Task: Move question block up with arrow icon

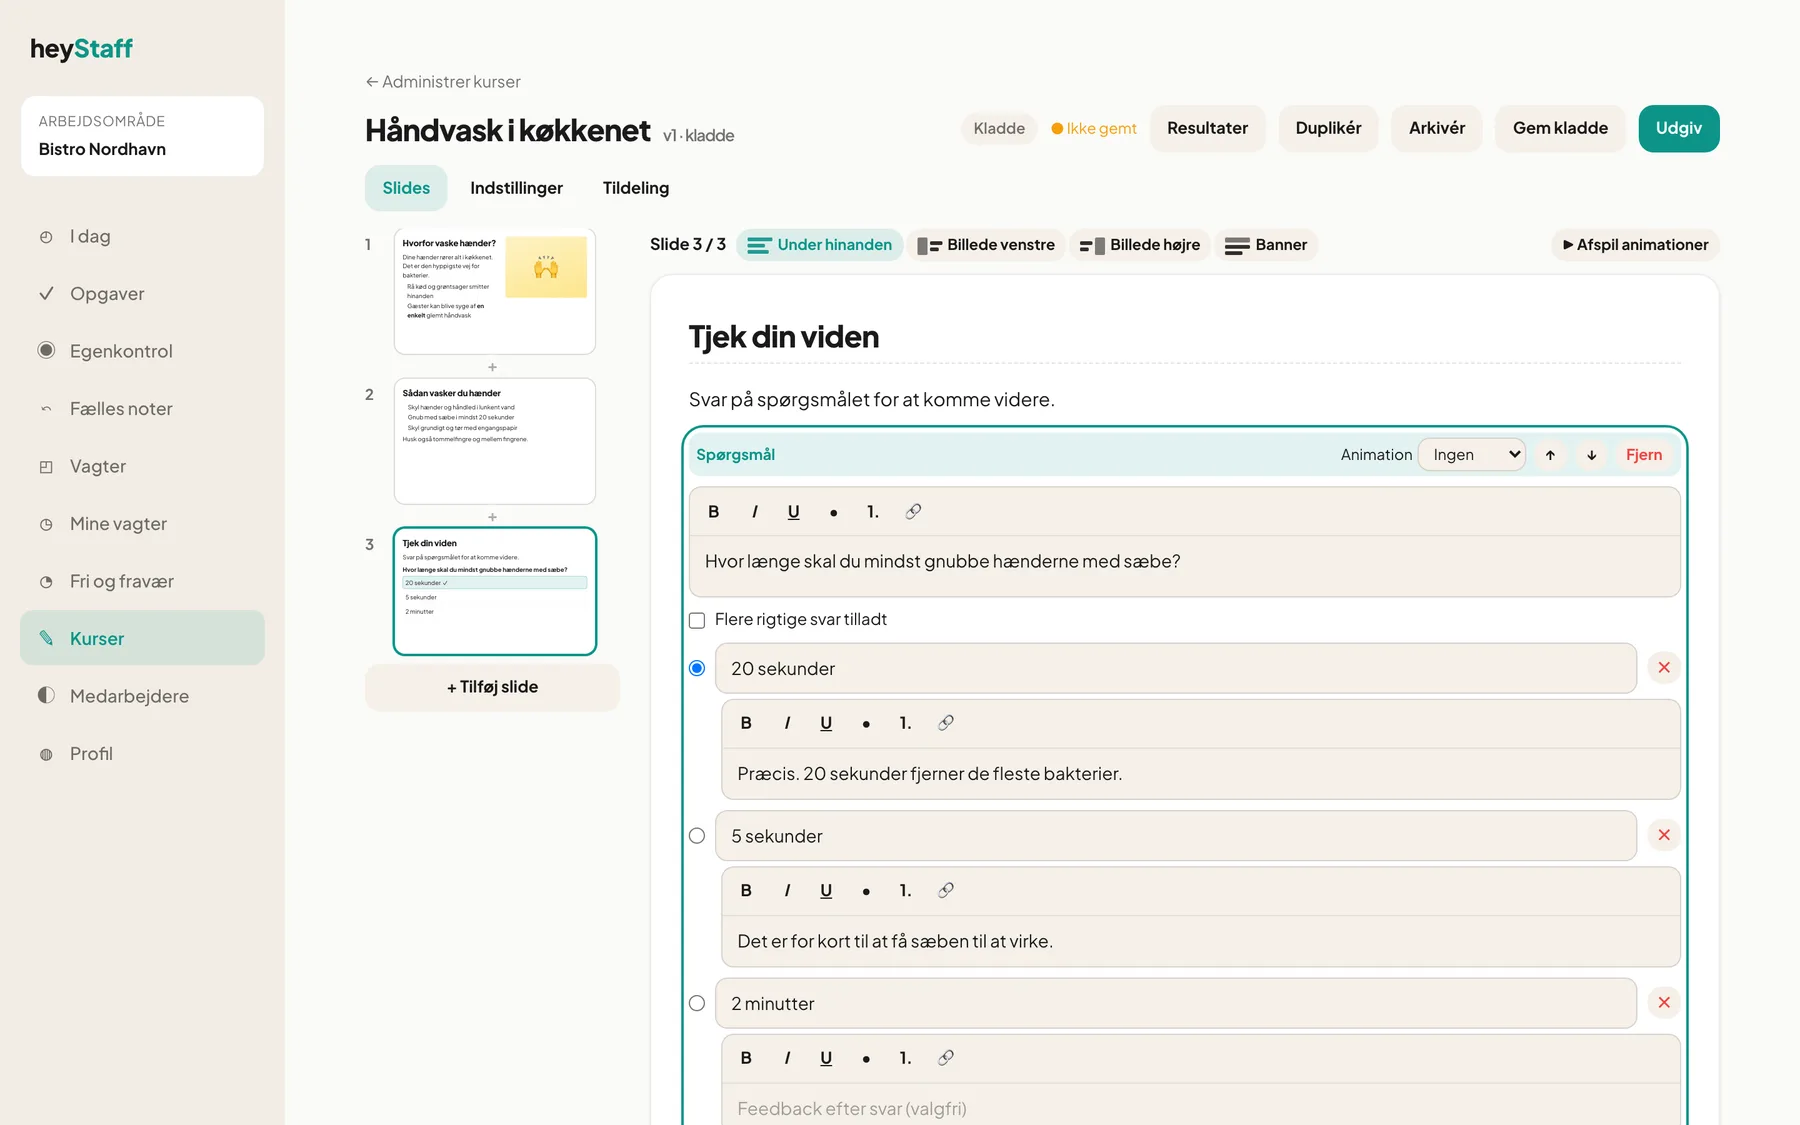Action: tap(1550, 455)
